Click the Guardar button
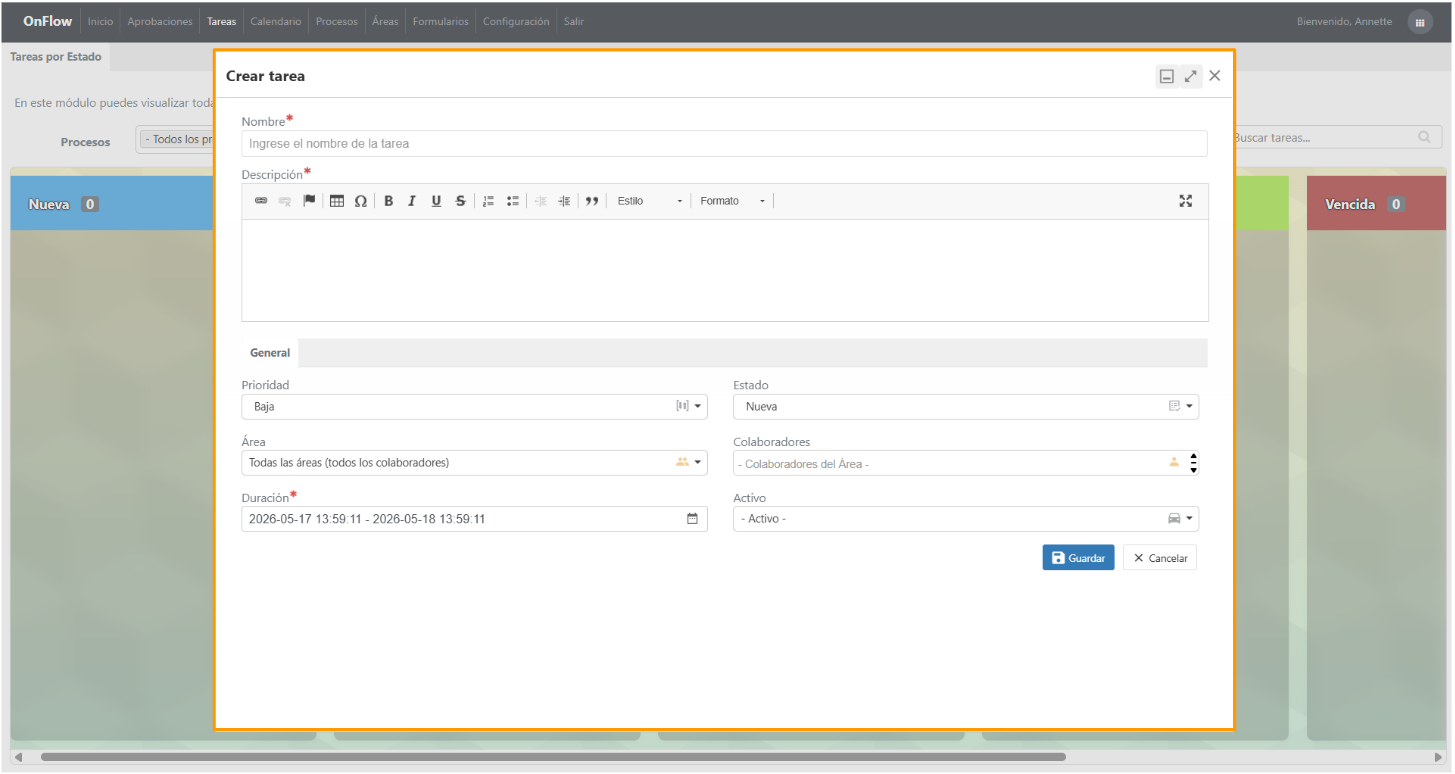1455x774 pixels. (1078, 558)
